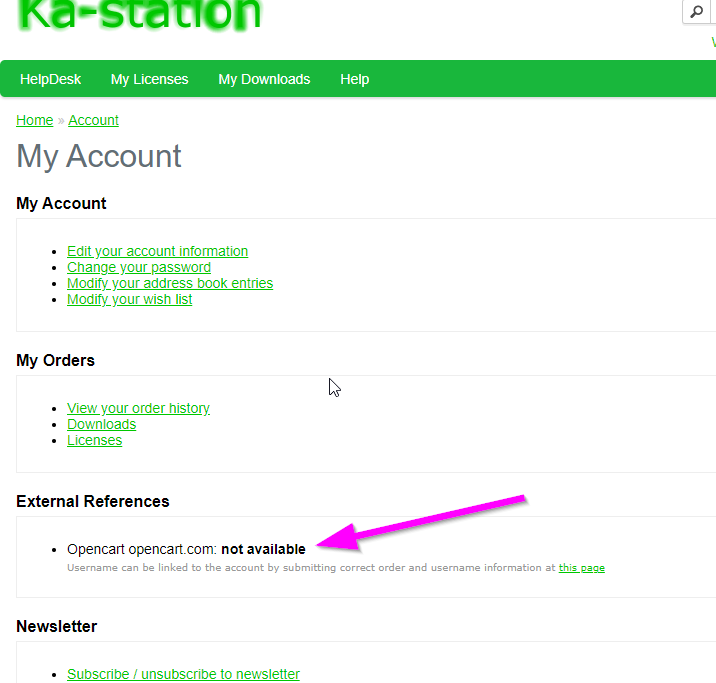The image size is (716, 683).
Task: Open Subscribe / unsubscribe to newsletter link
Action: pyautogui.click(x=183, y=674)
